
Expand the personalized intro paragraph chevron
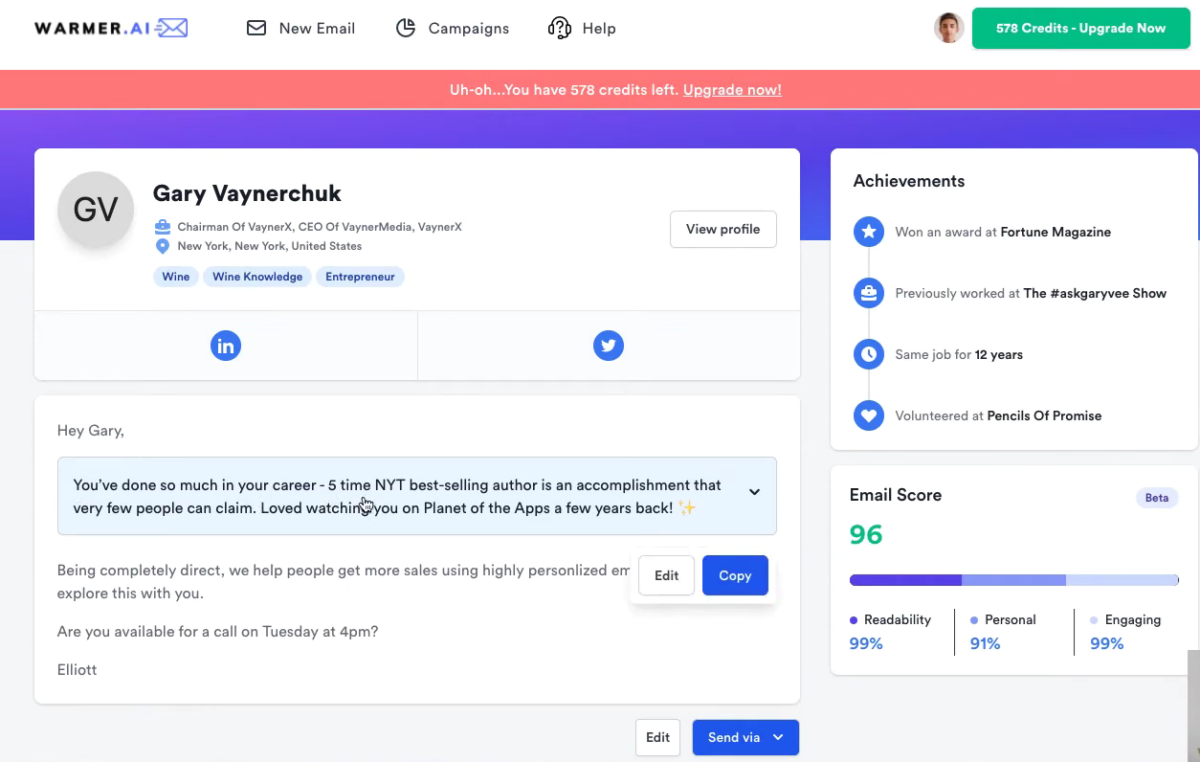(755, 492)
